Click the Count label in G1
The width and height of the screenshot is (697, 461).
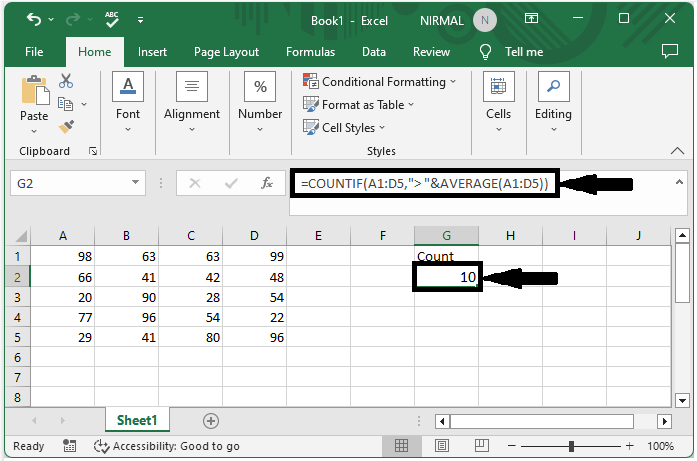click(435, 257)
